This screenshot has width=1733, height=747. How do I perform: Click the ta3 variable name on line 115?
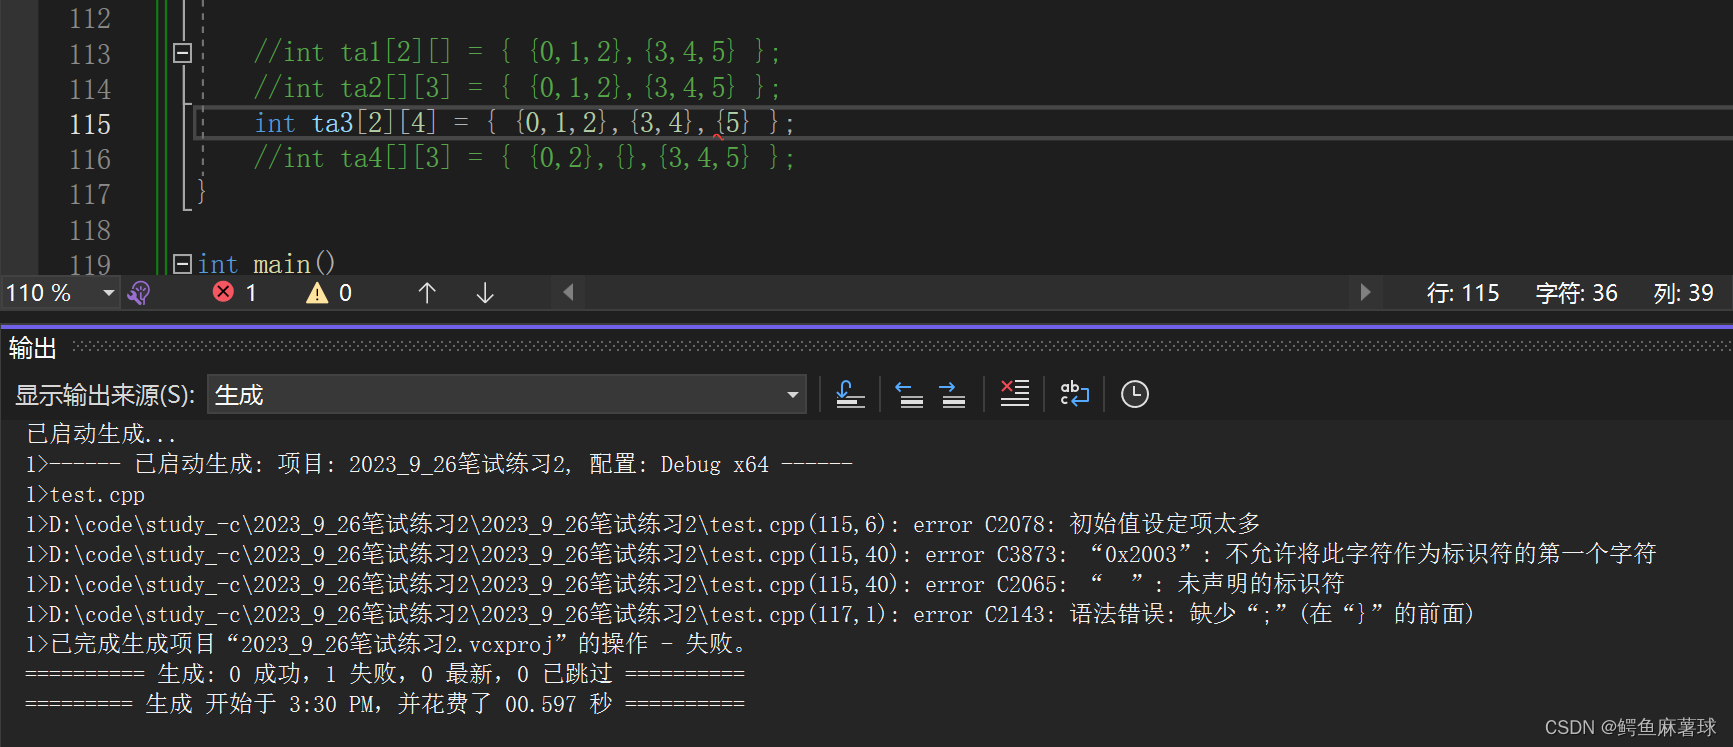pos(332,123)
